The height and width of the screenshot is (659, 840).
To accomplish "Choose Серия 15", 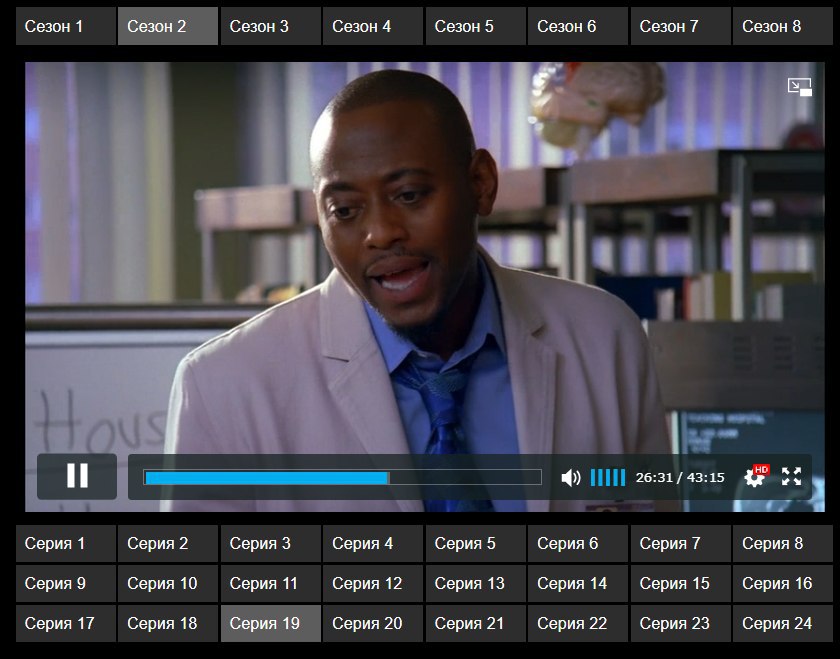I will (x=680, y=583).
